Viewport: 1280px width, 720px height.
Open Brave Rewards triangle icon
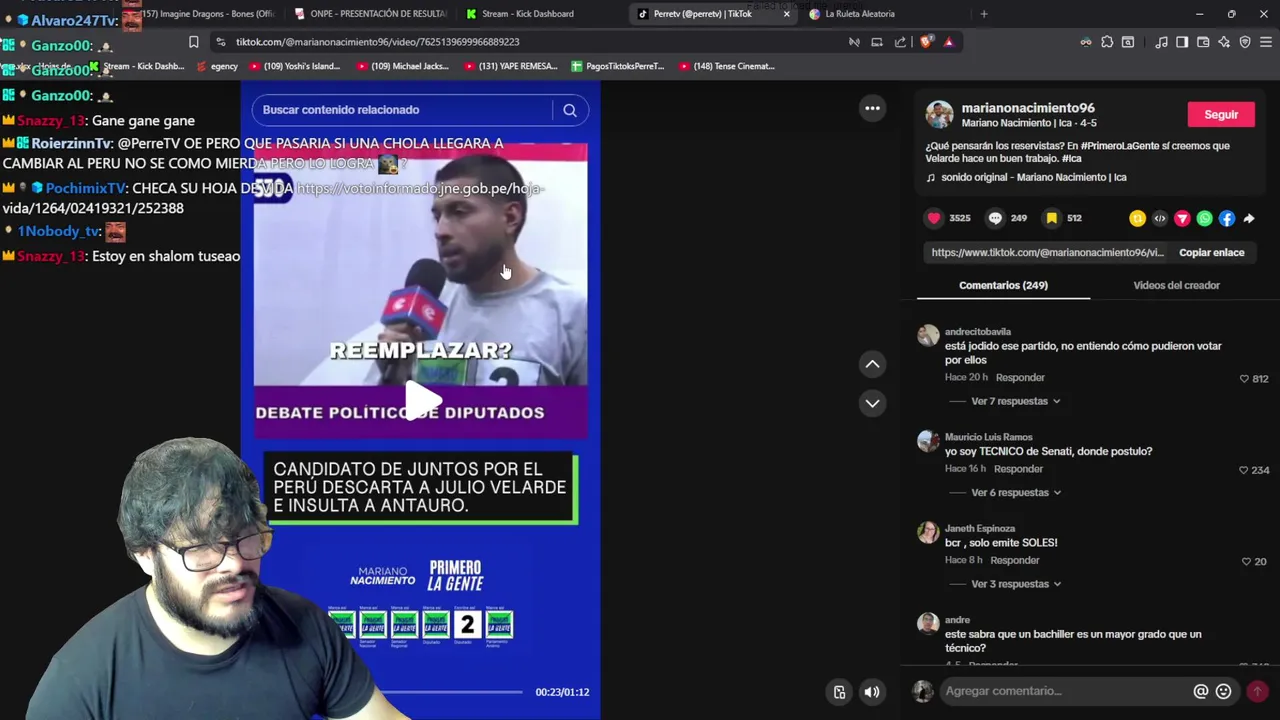(x=948, y=42)
